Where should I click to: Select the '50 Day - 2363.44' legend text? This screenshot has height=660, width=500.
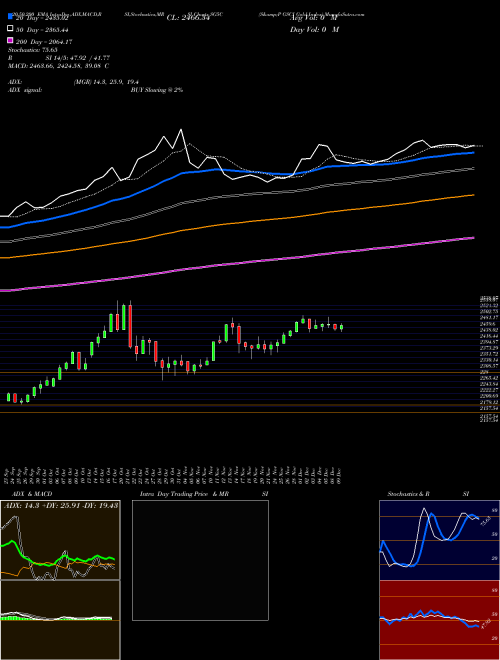click(x=42, y=30)
